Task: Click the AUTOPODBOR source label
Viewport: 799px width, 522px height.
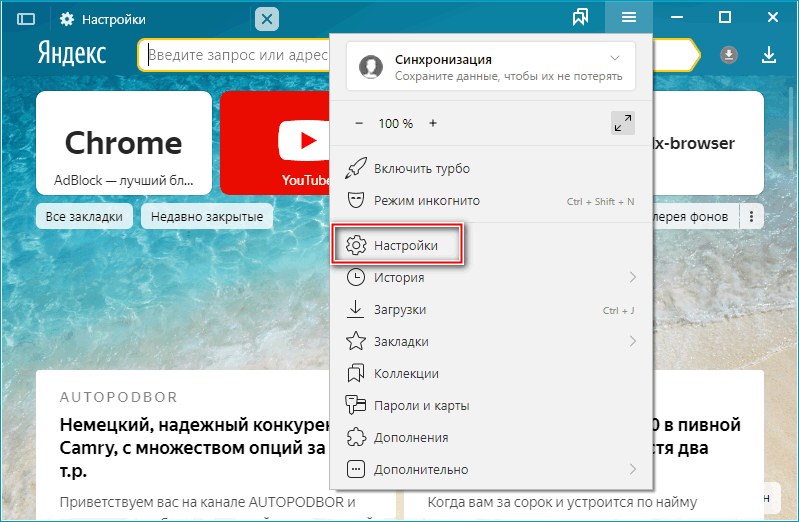Action: pos(118,397)
